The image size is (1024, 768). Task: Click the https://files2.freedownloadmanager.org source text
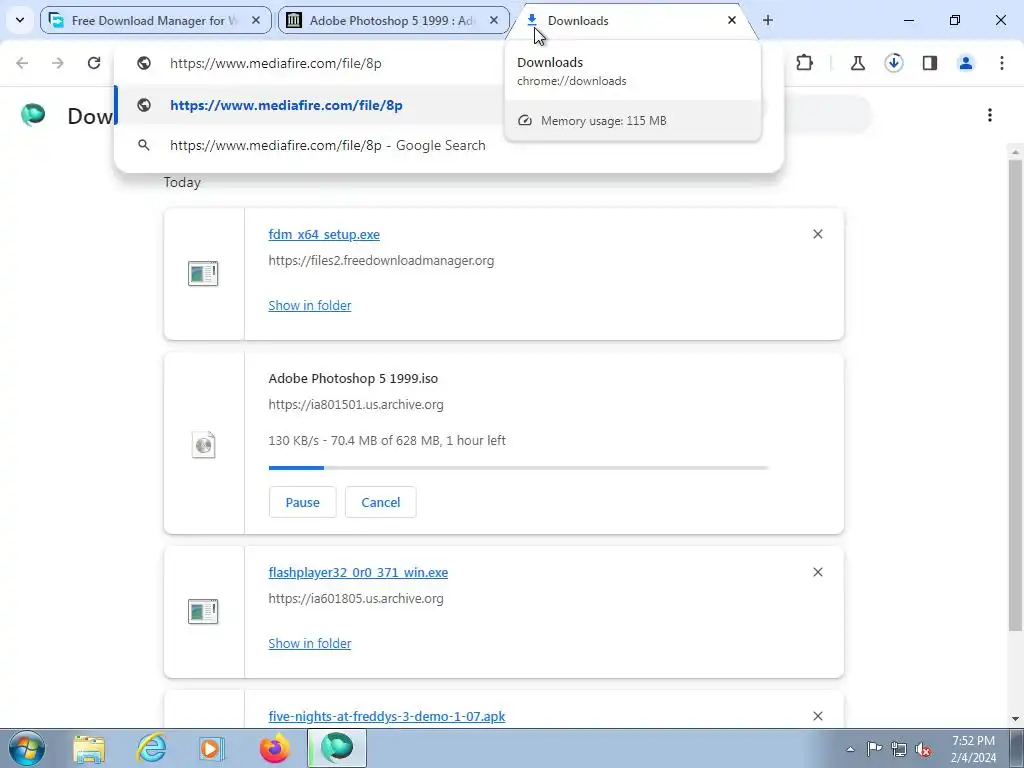point(381,261)
